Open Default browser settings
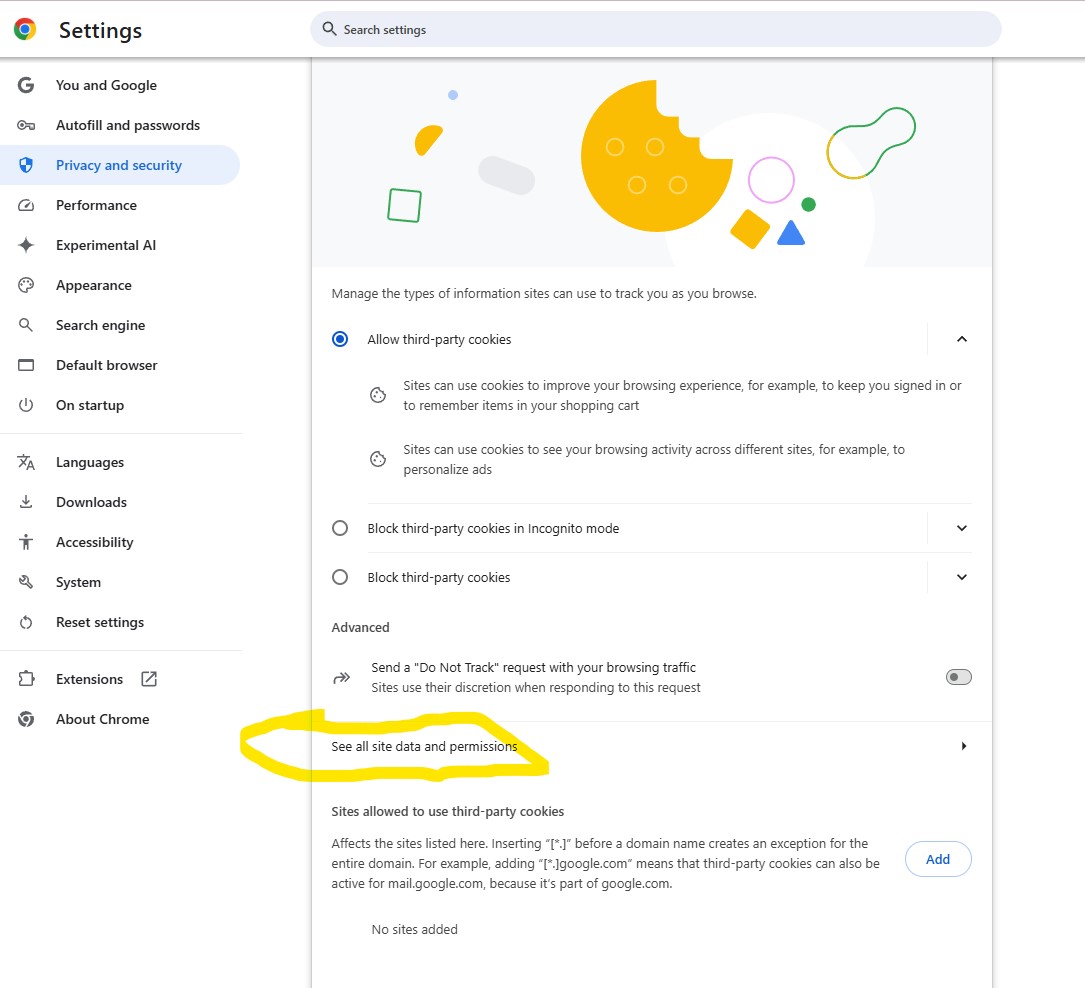The image size is (1085, 988). coord(120,365)
